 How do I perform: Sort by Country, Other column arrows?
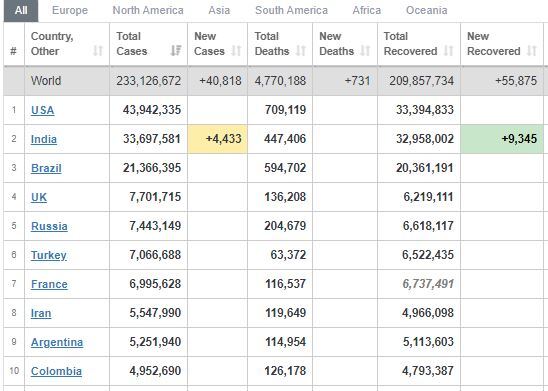(98, 51)
